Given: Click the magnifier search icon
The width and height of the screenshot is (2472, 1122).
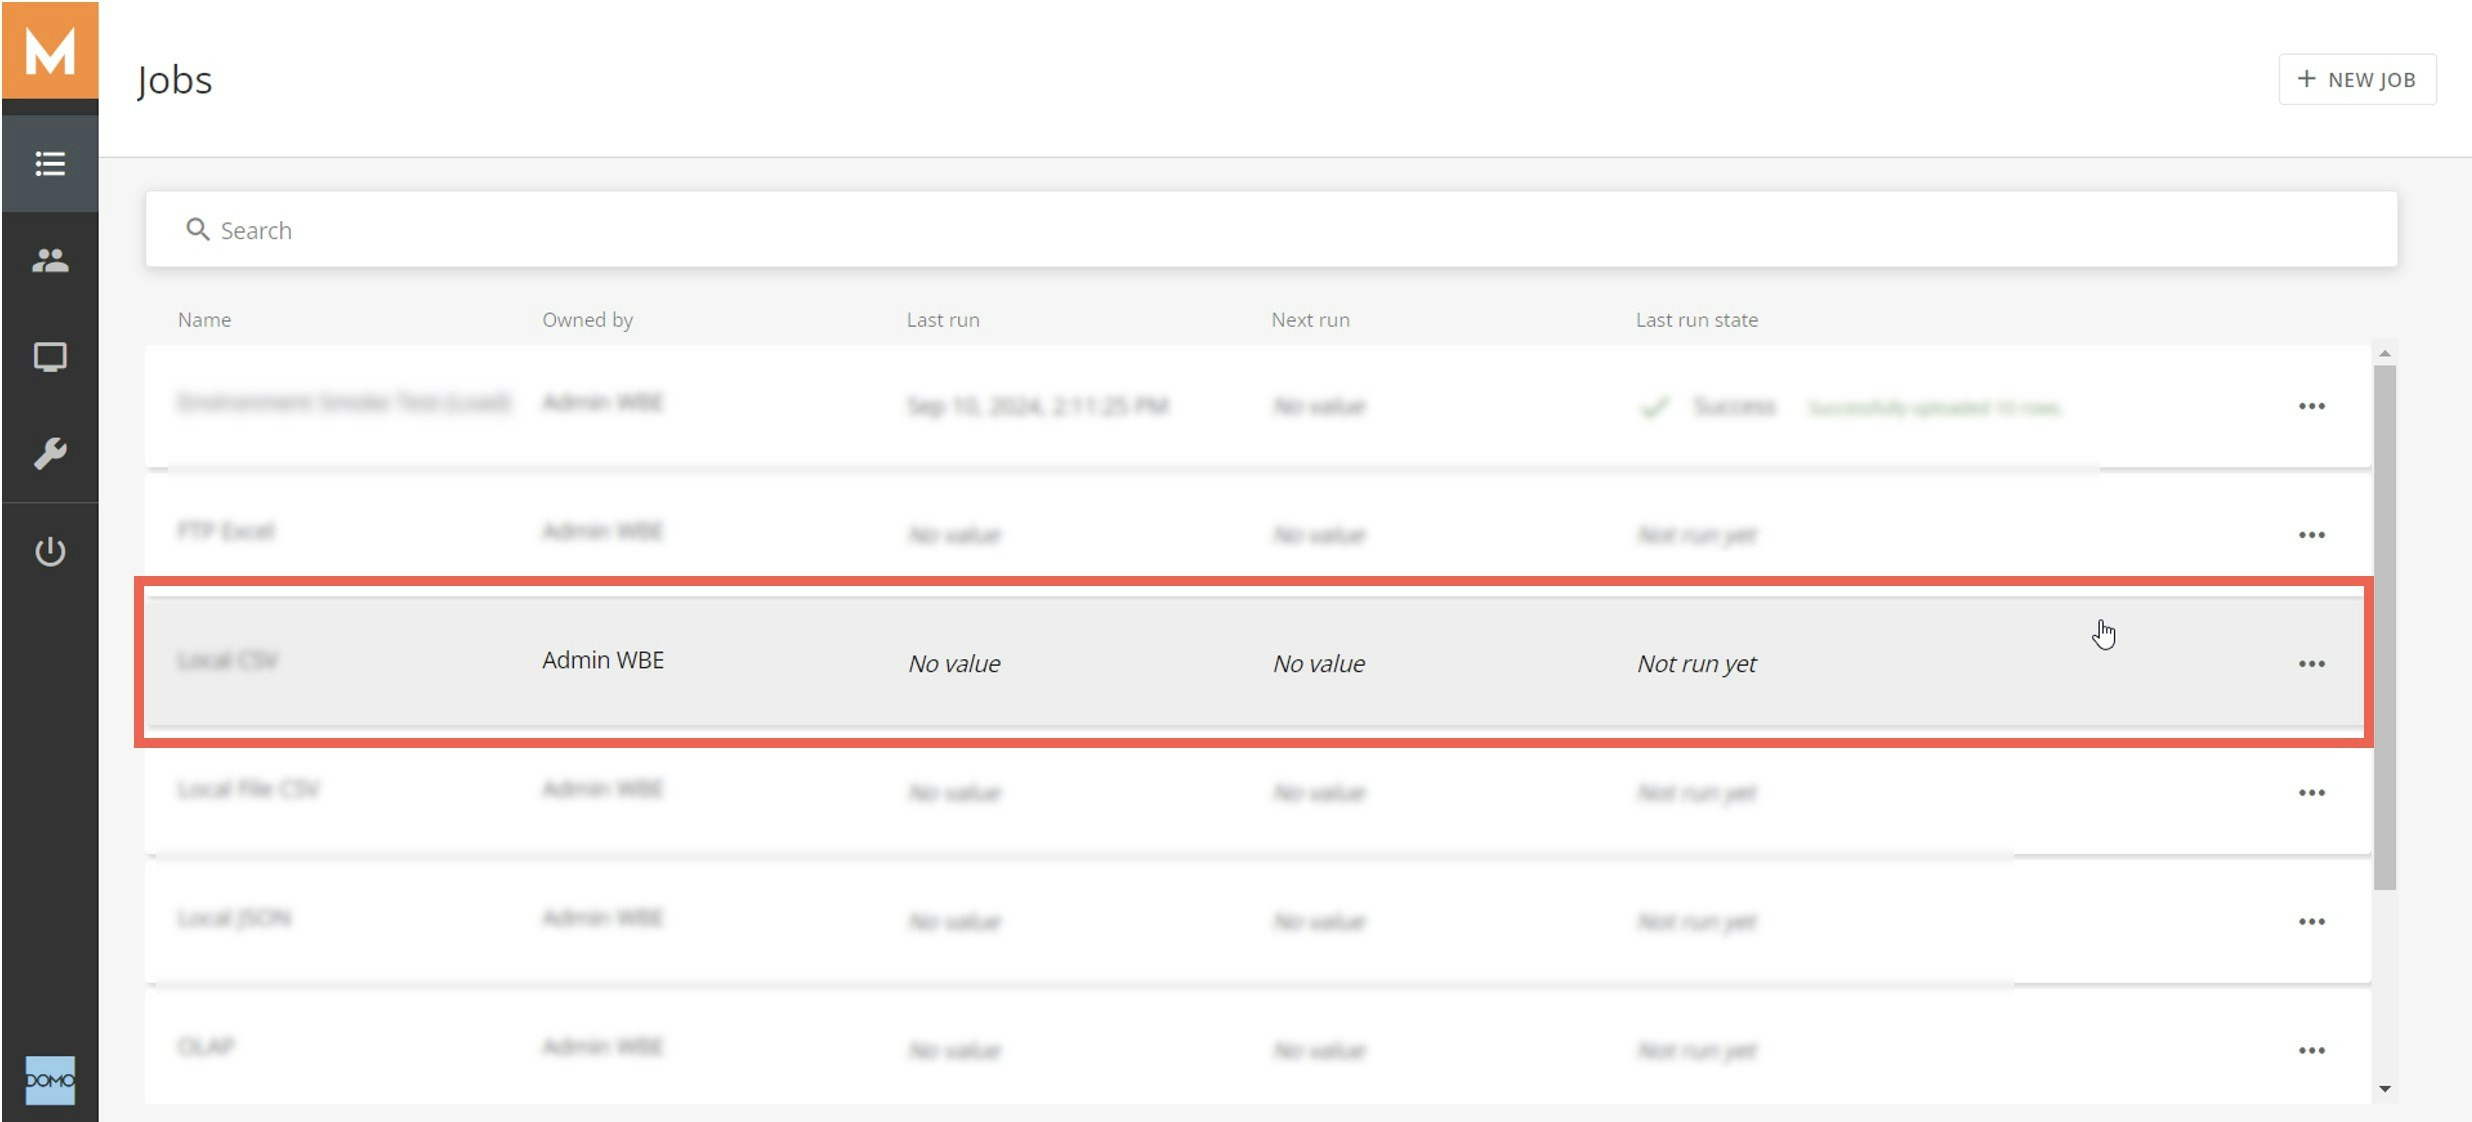Looking at the screenshot, I should (197, 230).
